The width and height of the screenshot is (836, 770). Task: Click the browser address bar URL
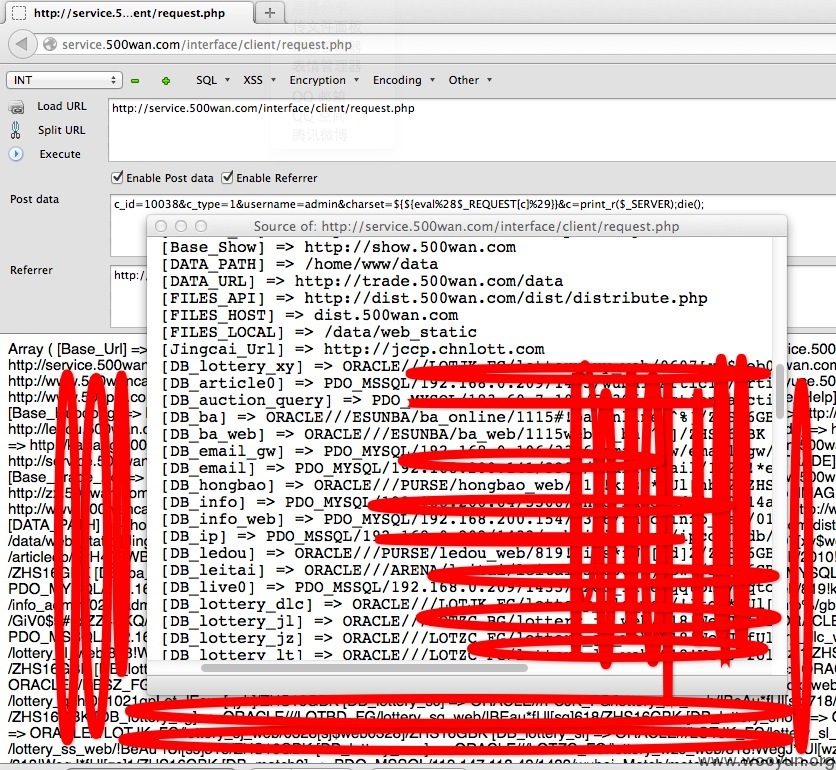tap(207, 45)
